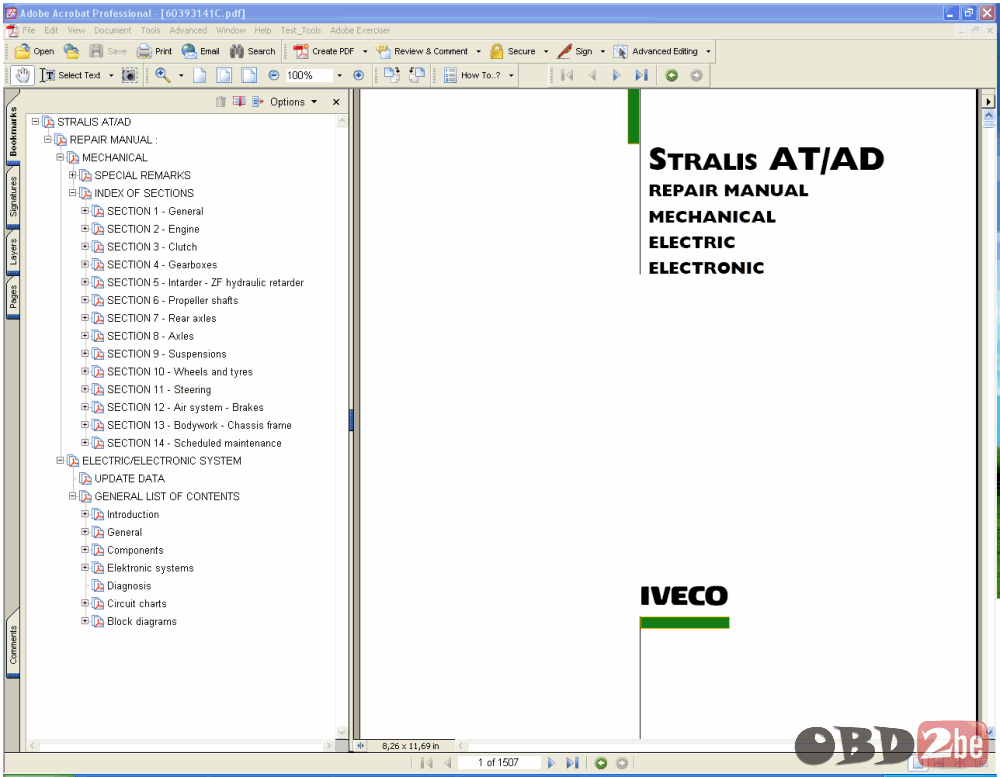Open the Advanced menu
Viewport: 1000px width, 777px height.
click(x=188, y=30)
